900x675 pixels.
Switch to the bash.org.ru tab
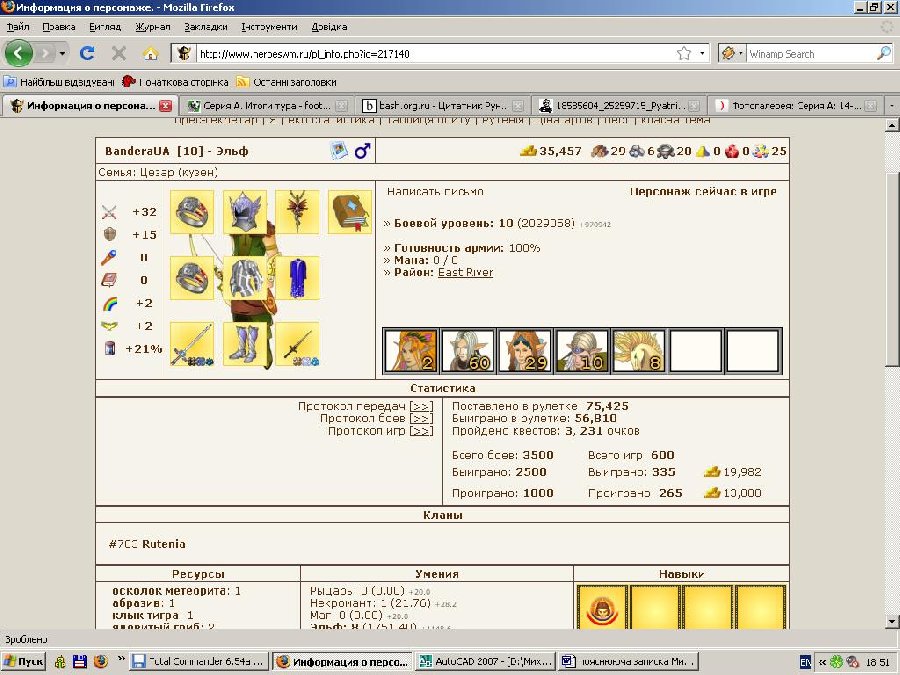pos(442,106)
